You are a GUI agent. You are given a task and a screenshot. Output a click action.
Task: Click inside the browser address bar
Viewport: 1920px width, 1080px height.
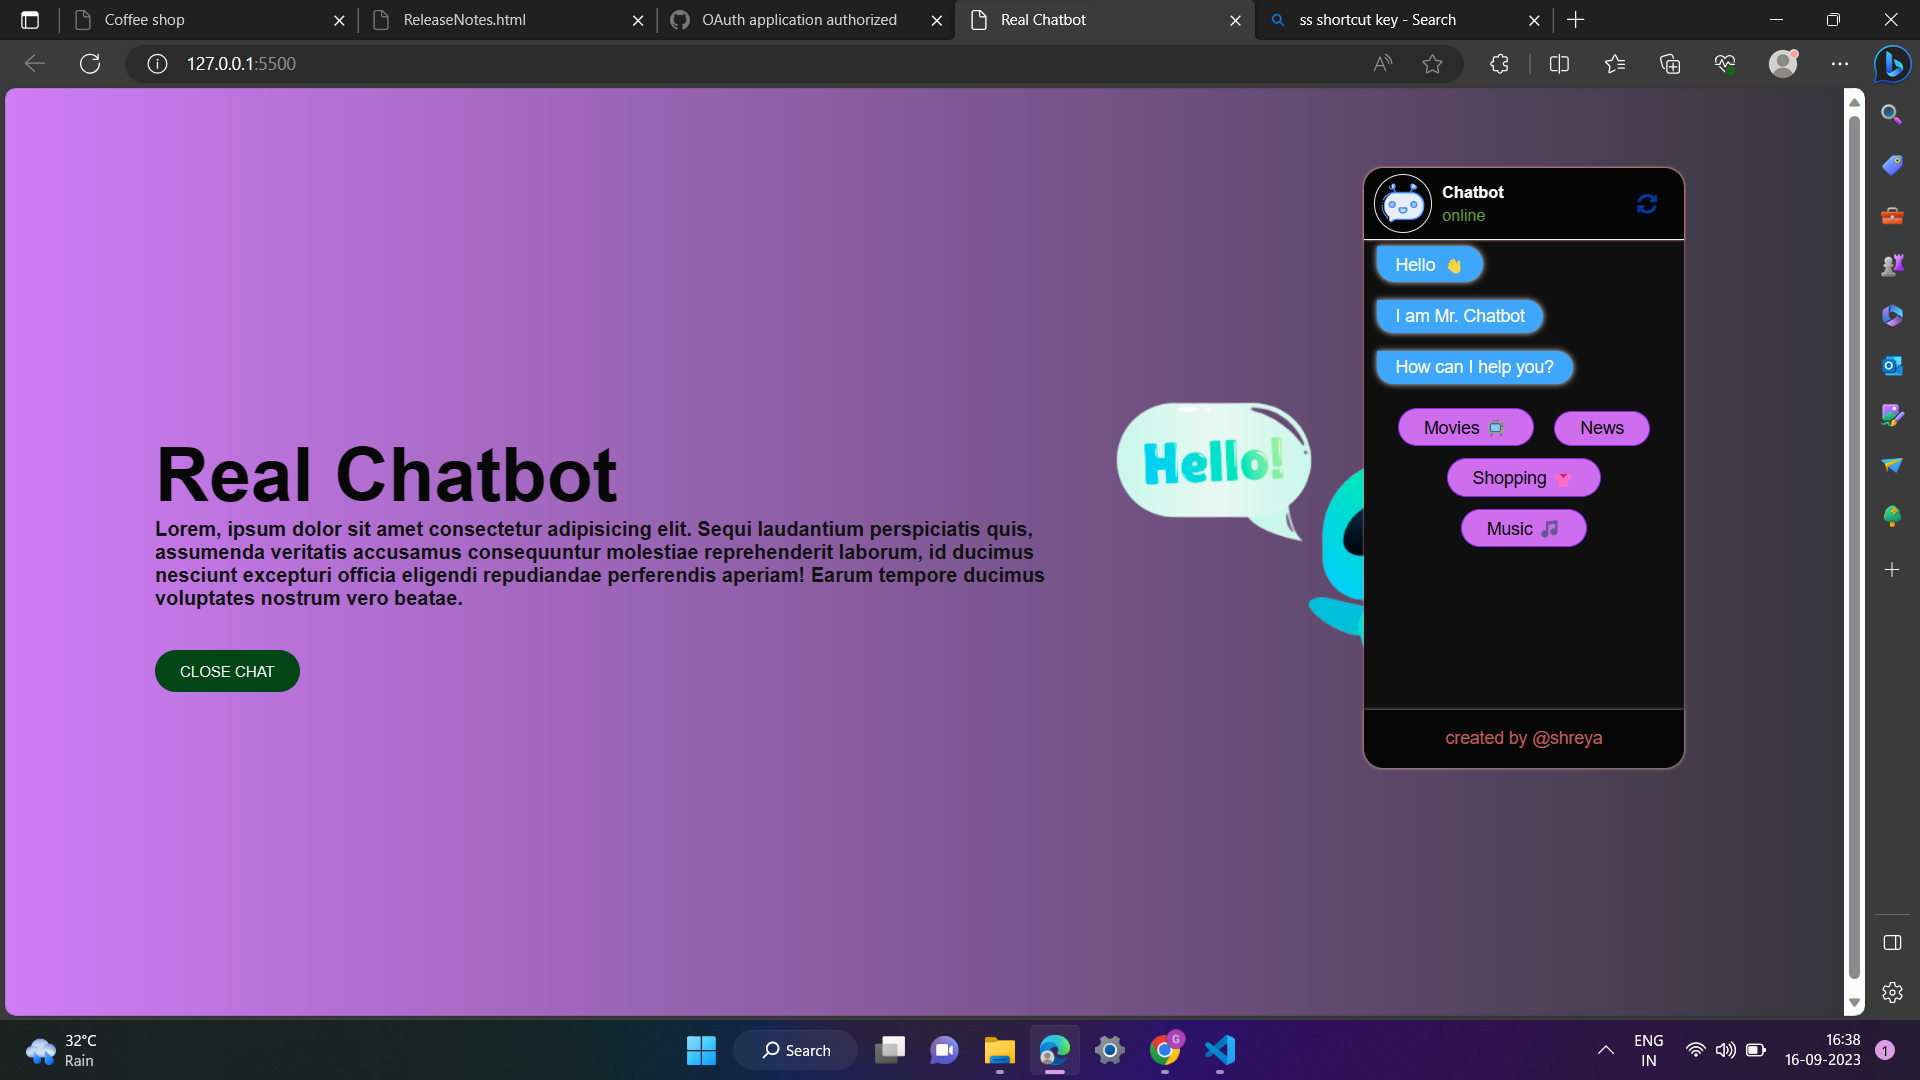(700, 63)
